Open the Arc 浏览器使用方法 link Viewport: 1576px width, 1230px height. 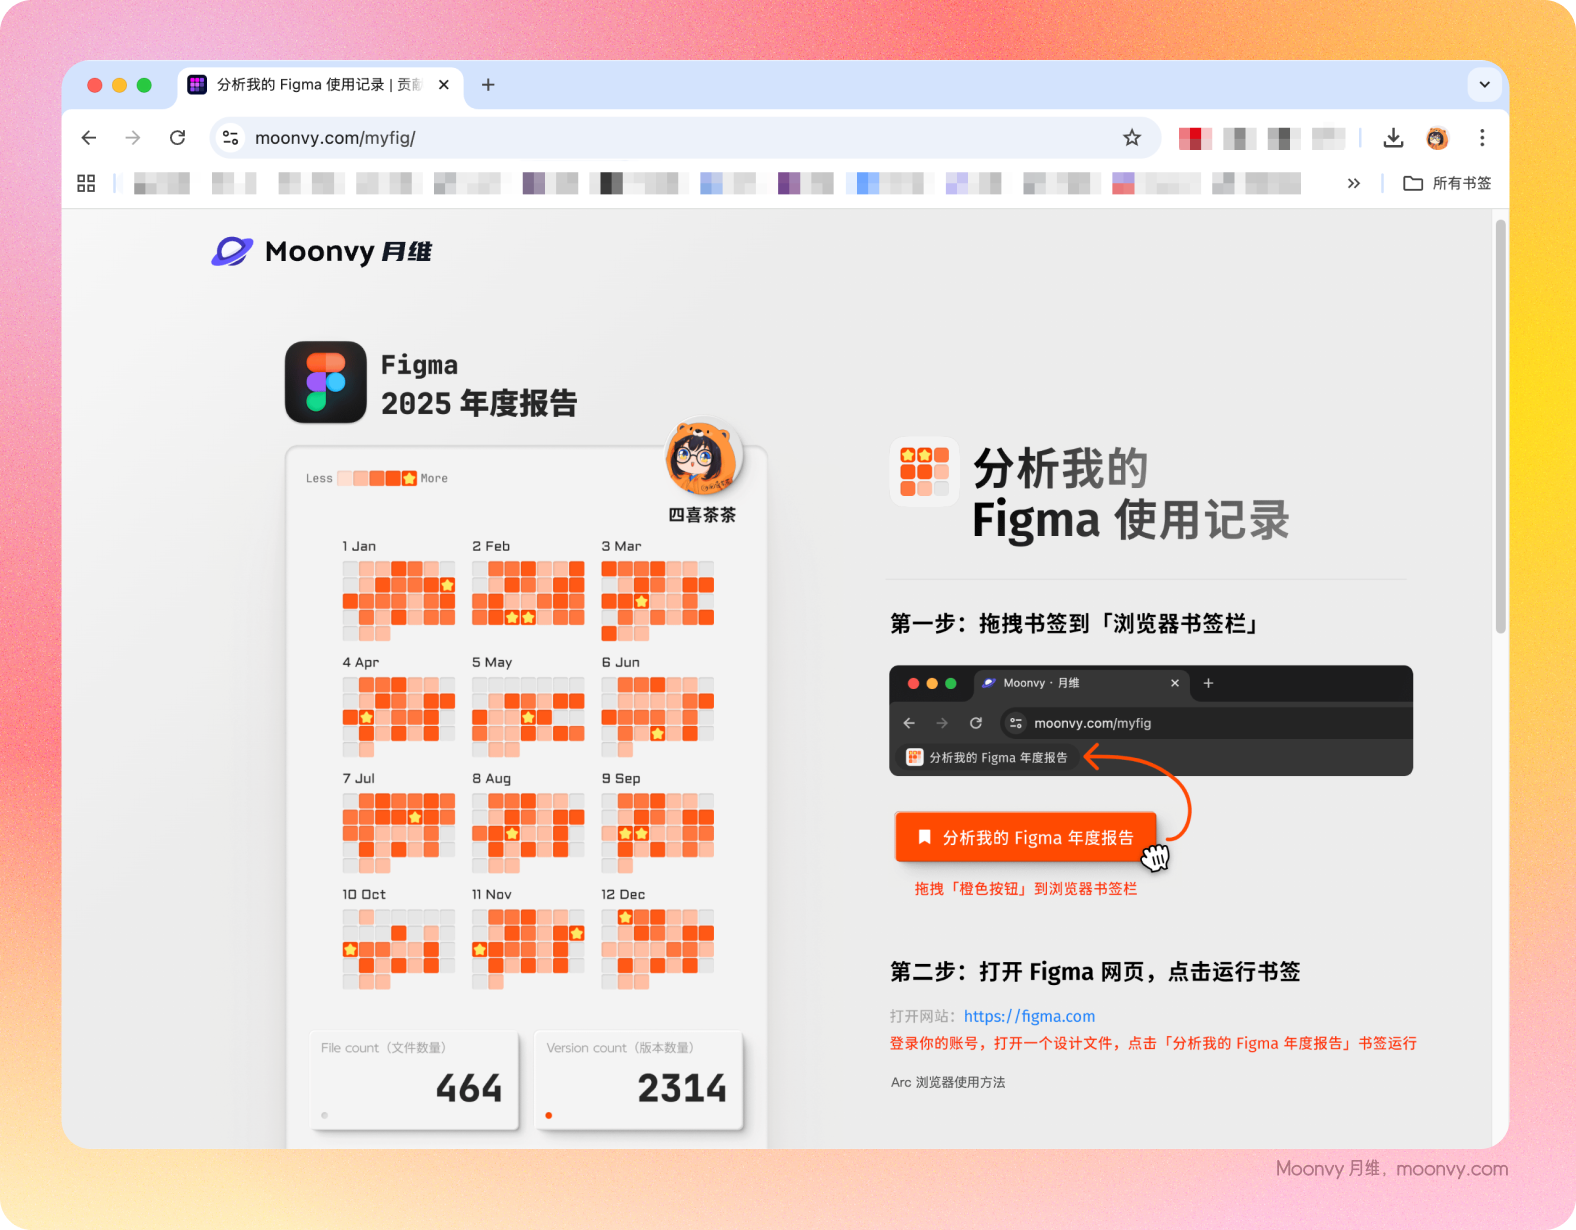point(948,1082)
